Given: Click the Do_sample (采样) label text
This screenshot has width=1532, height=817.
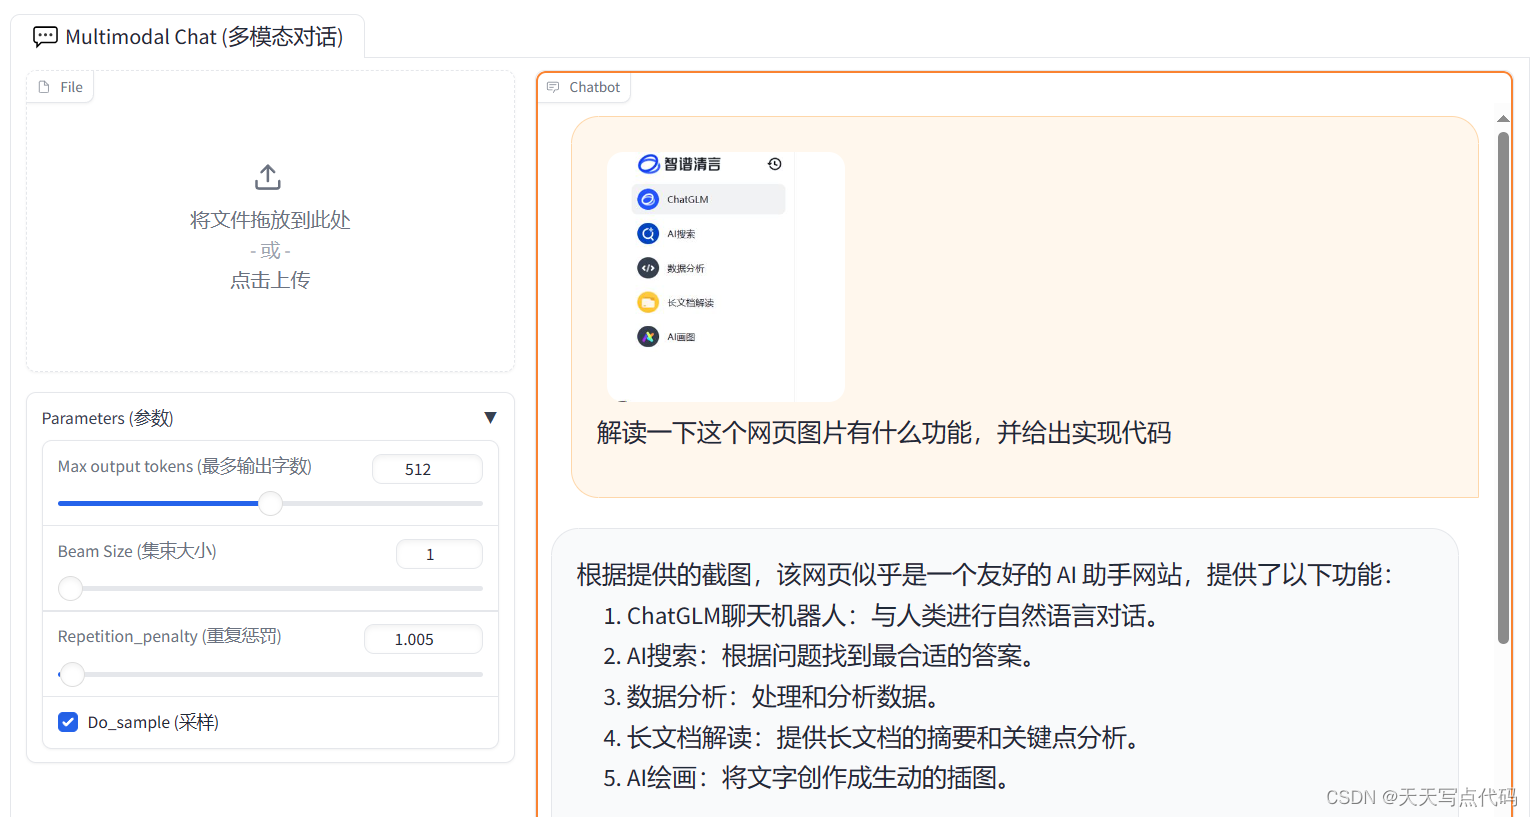Looking at the screenshot, I should click(x=153, y=722).
